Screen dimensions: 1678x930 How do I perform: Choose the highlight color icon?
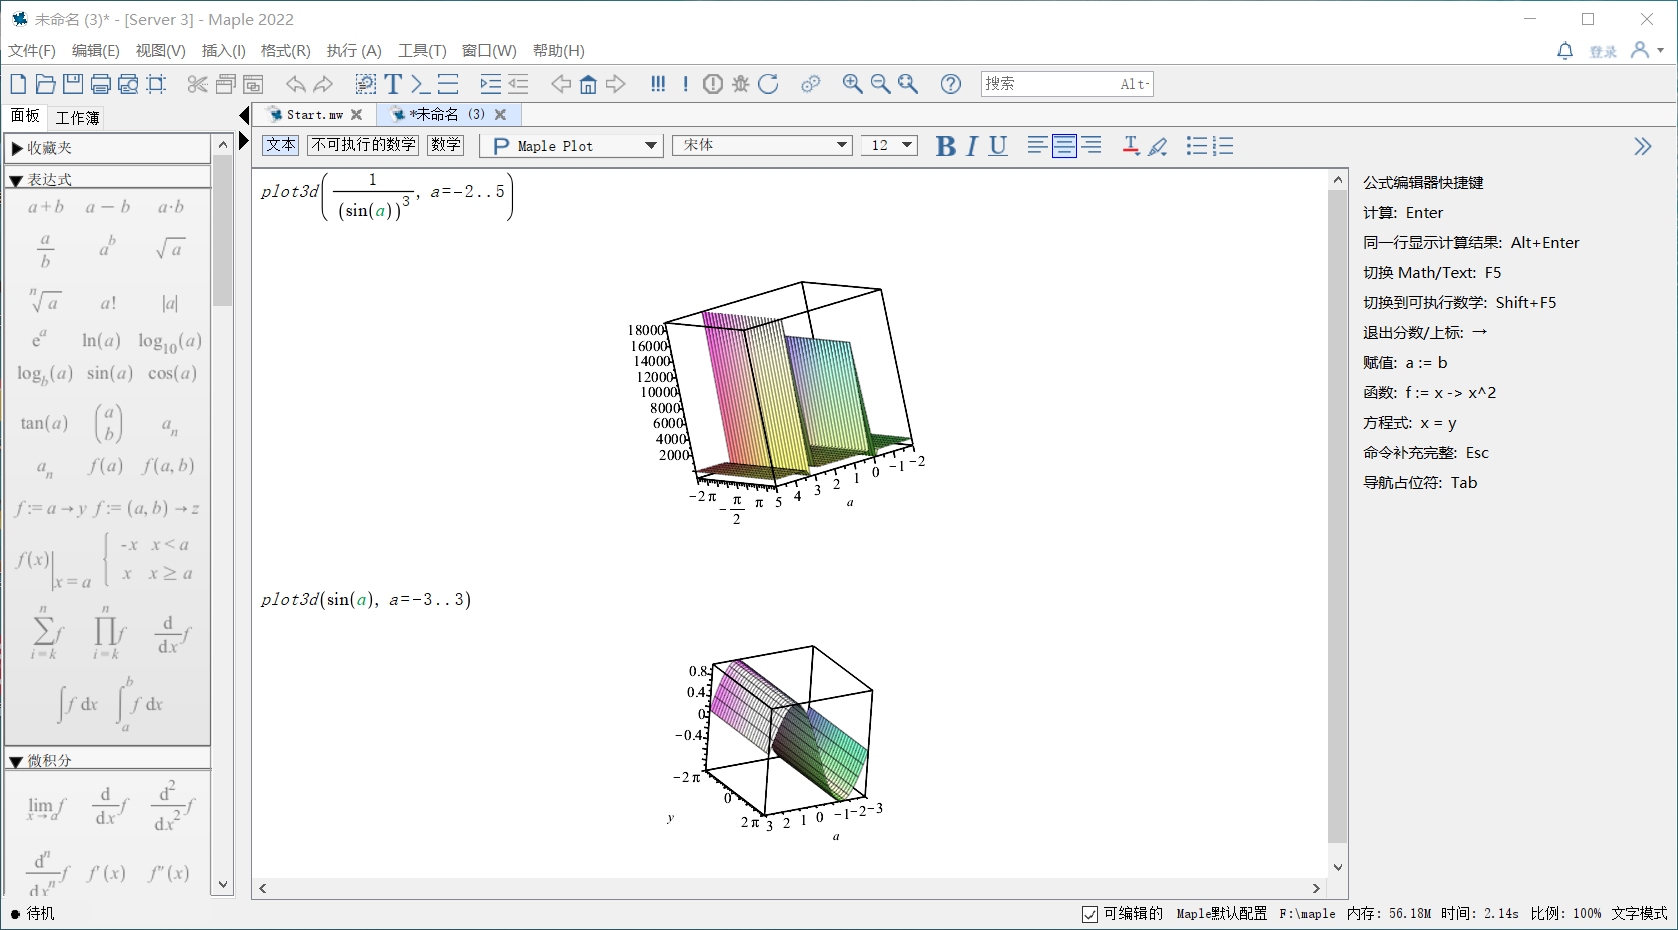[1158, 146]
